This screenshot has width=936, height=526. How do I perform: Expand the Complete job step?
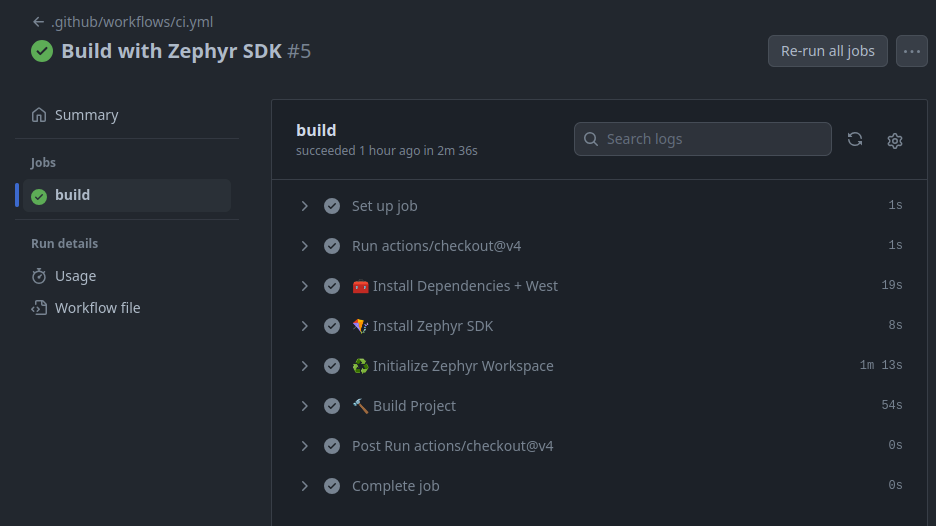[x=305, y=486]
